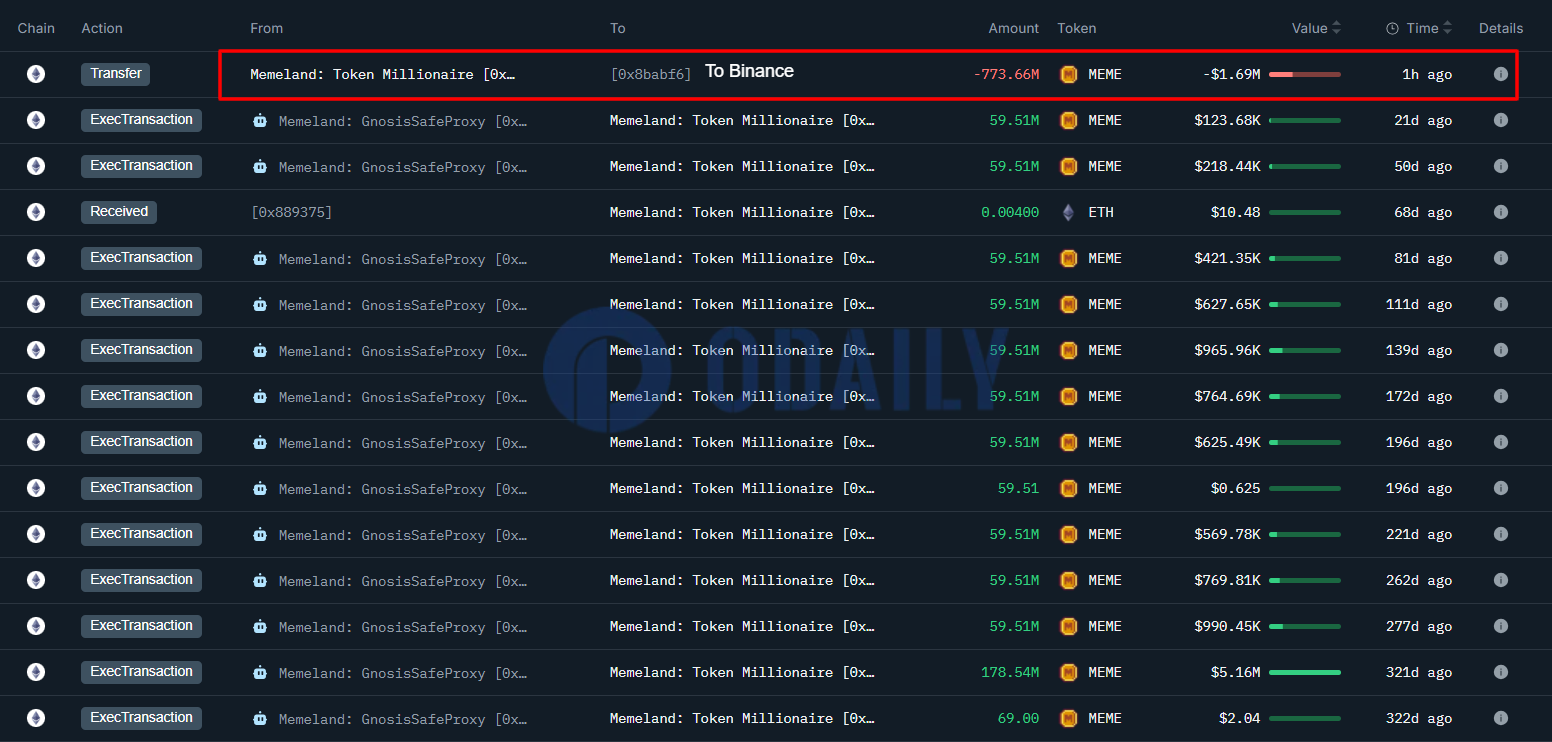Image resolution: width=1552 pixels, height=742 pixels.
Task: Select the $123.68K value cell
Action: point(1227,120)
